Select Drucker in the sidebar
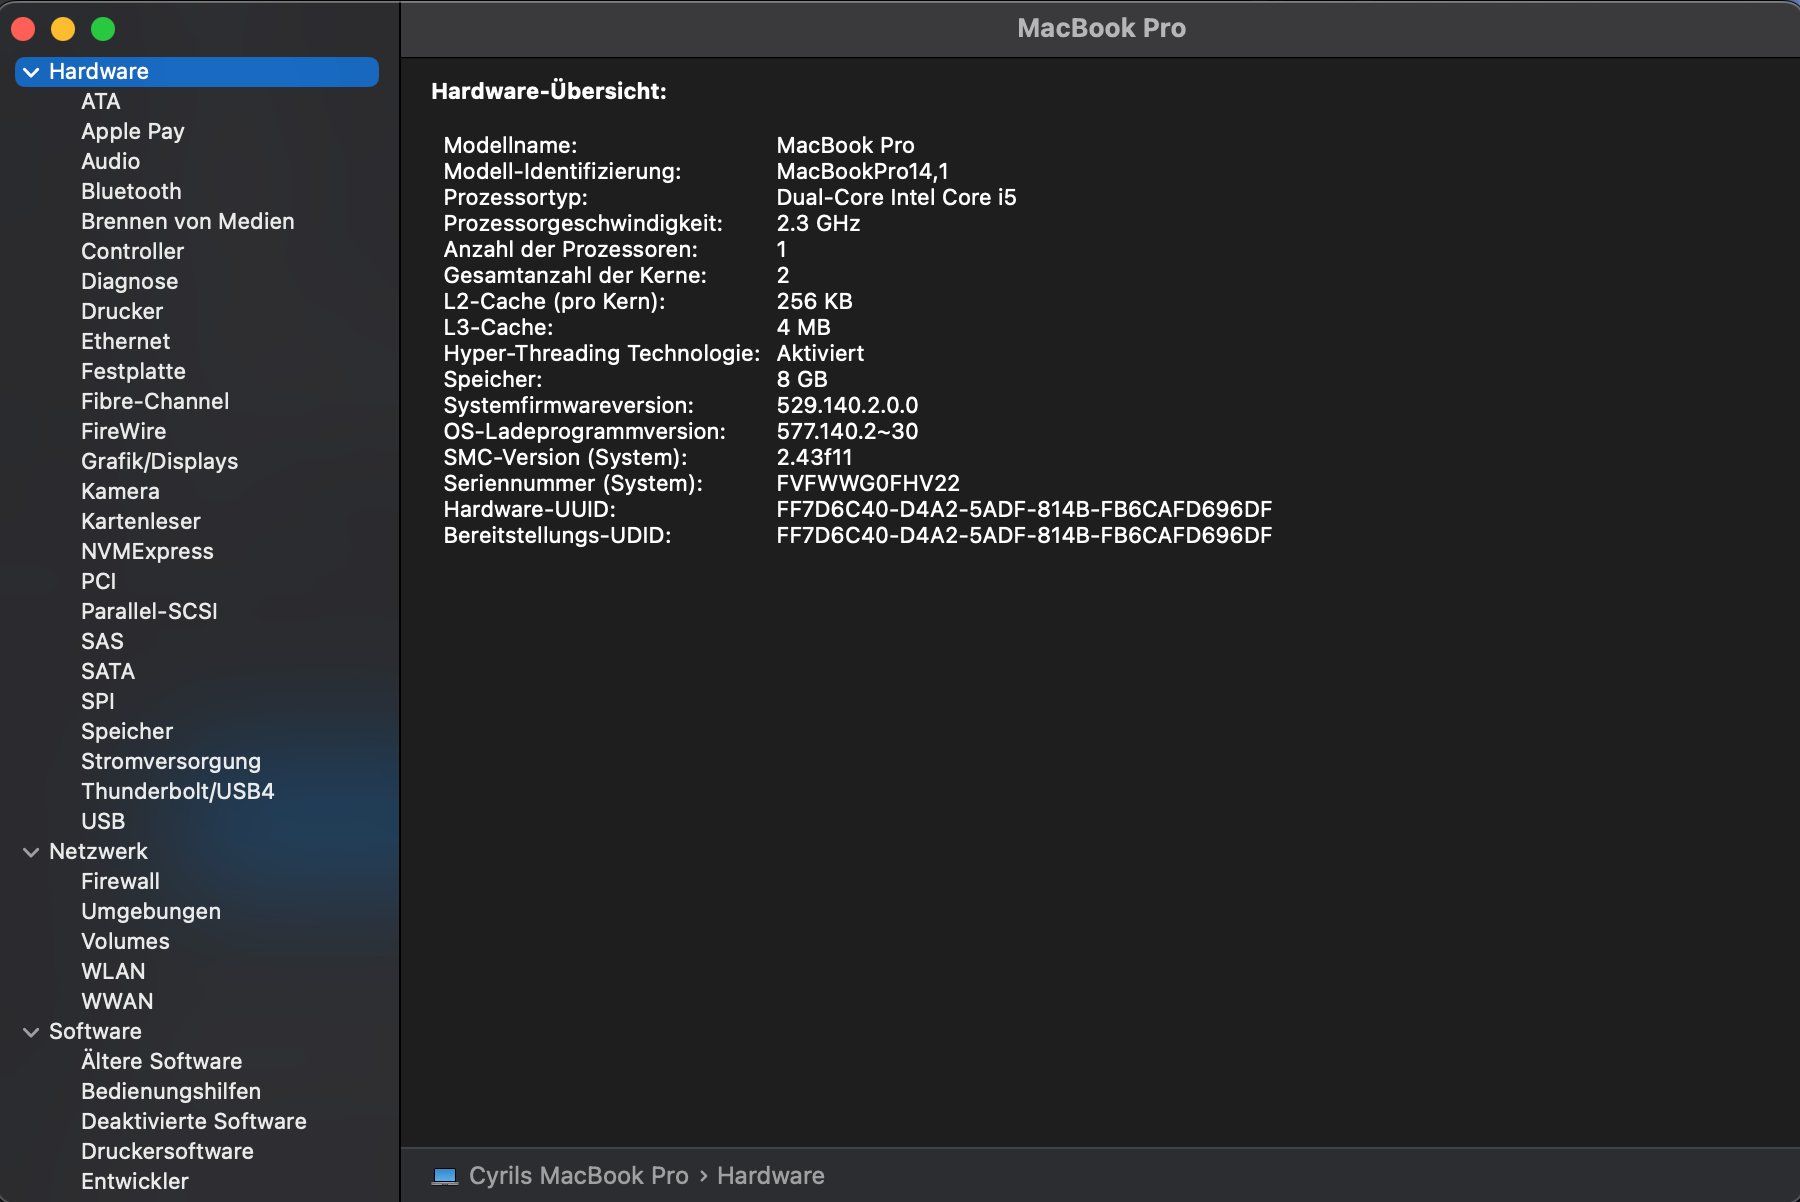 pos(122,312)
